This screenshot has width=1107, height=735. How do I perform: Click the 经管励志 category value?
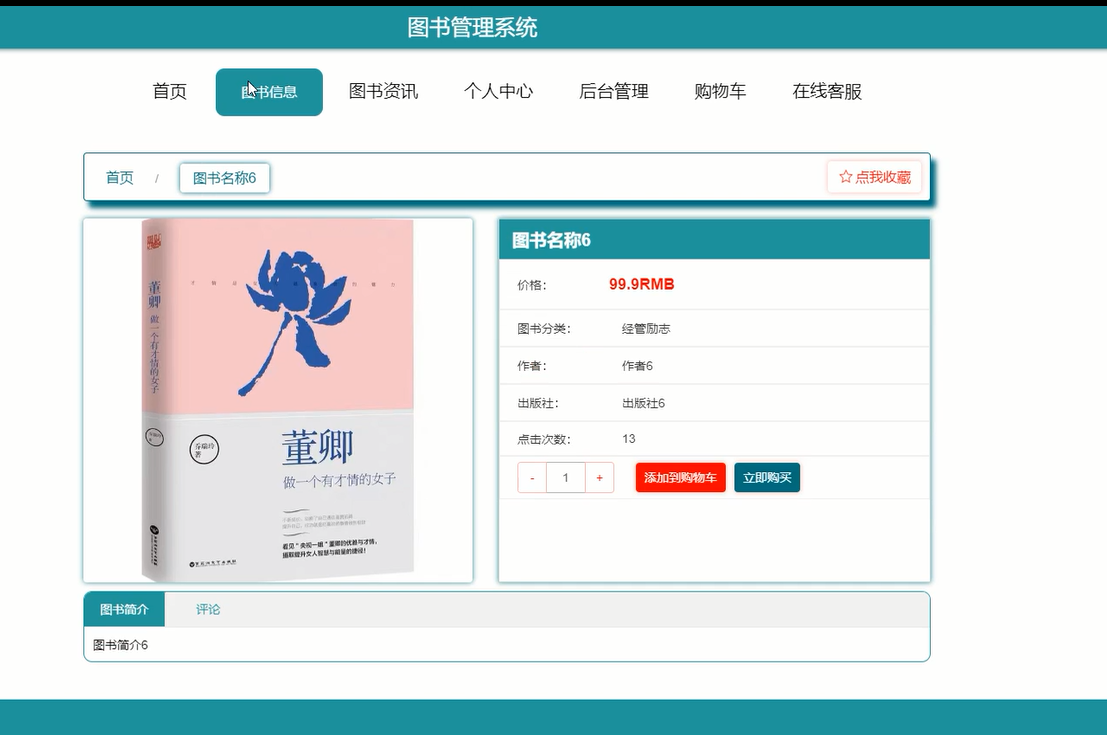tap(646, 328)
